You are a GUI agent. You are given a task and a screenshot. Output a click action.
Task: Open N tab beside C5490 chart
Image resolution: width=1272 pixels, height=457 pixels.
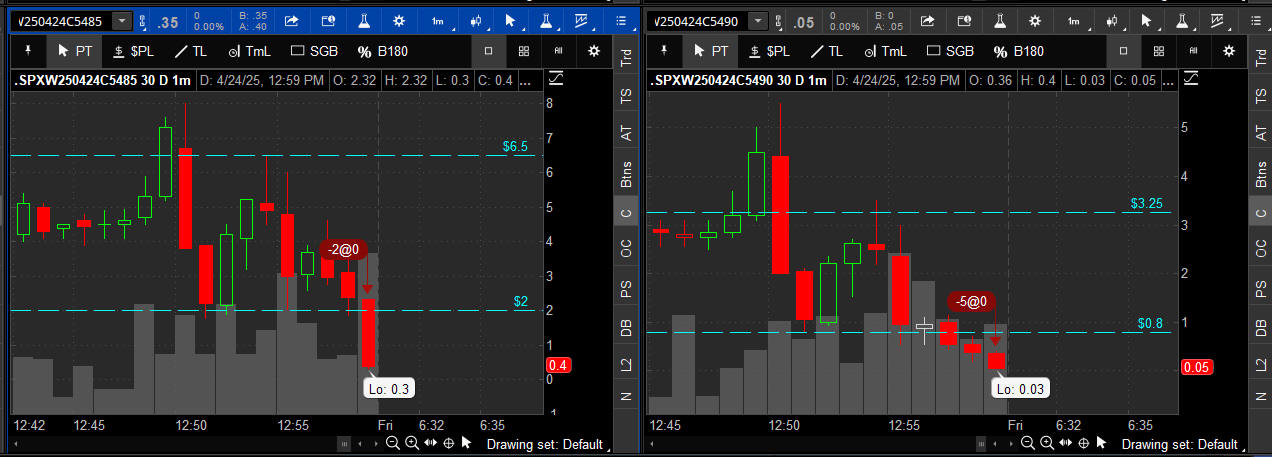[1260, 397]
